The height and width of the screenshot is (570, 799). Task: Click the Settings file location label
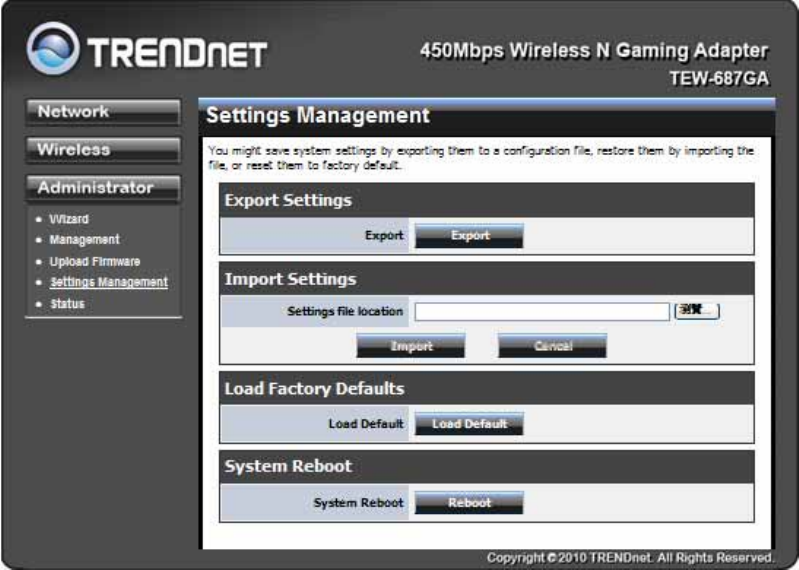345,311
